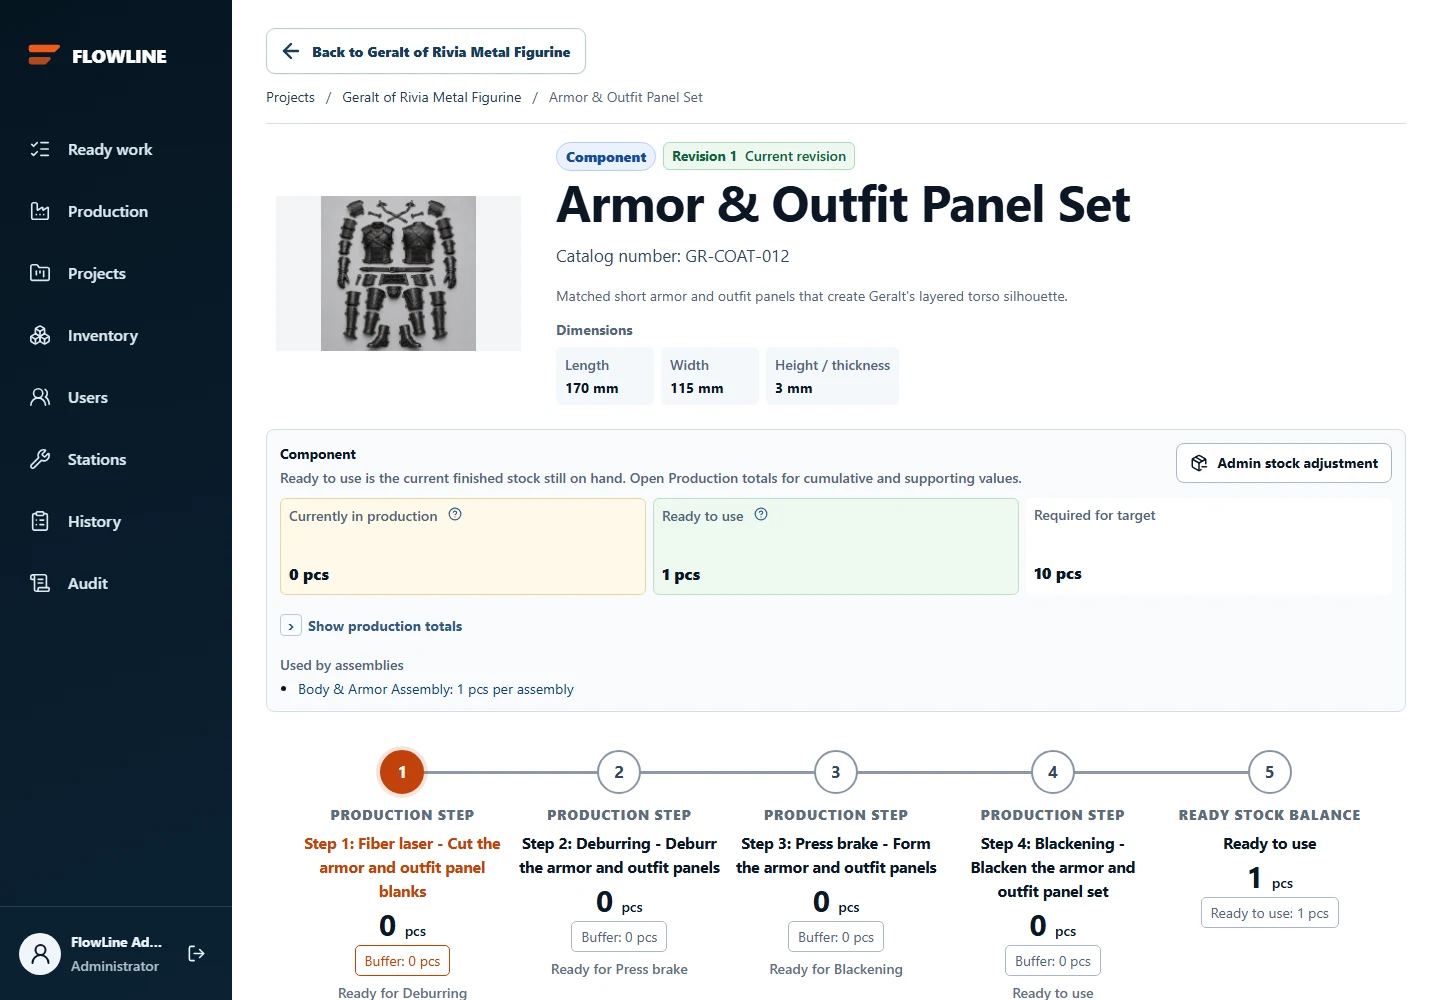Screen dimensions: 1440x1000
Task: Open Geralt of Rivia Metal Figurine breadcrumb
Action: [x=432, y=97]
